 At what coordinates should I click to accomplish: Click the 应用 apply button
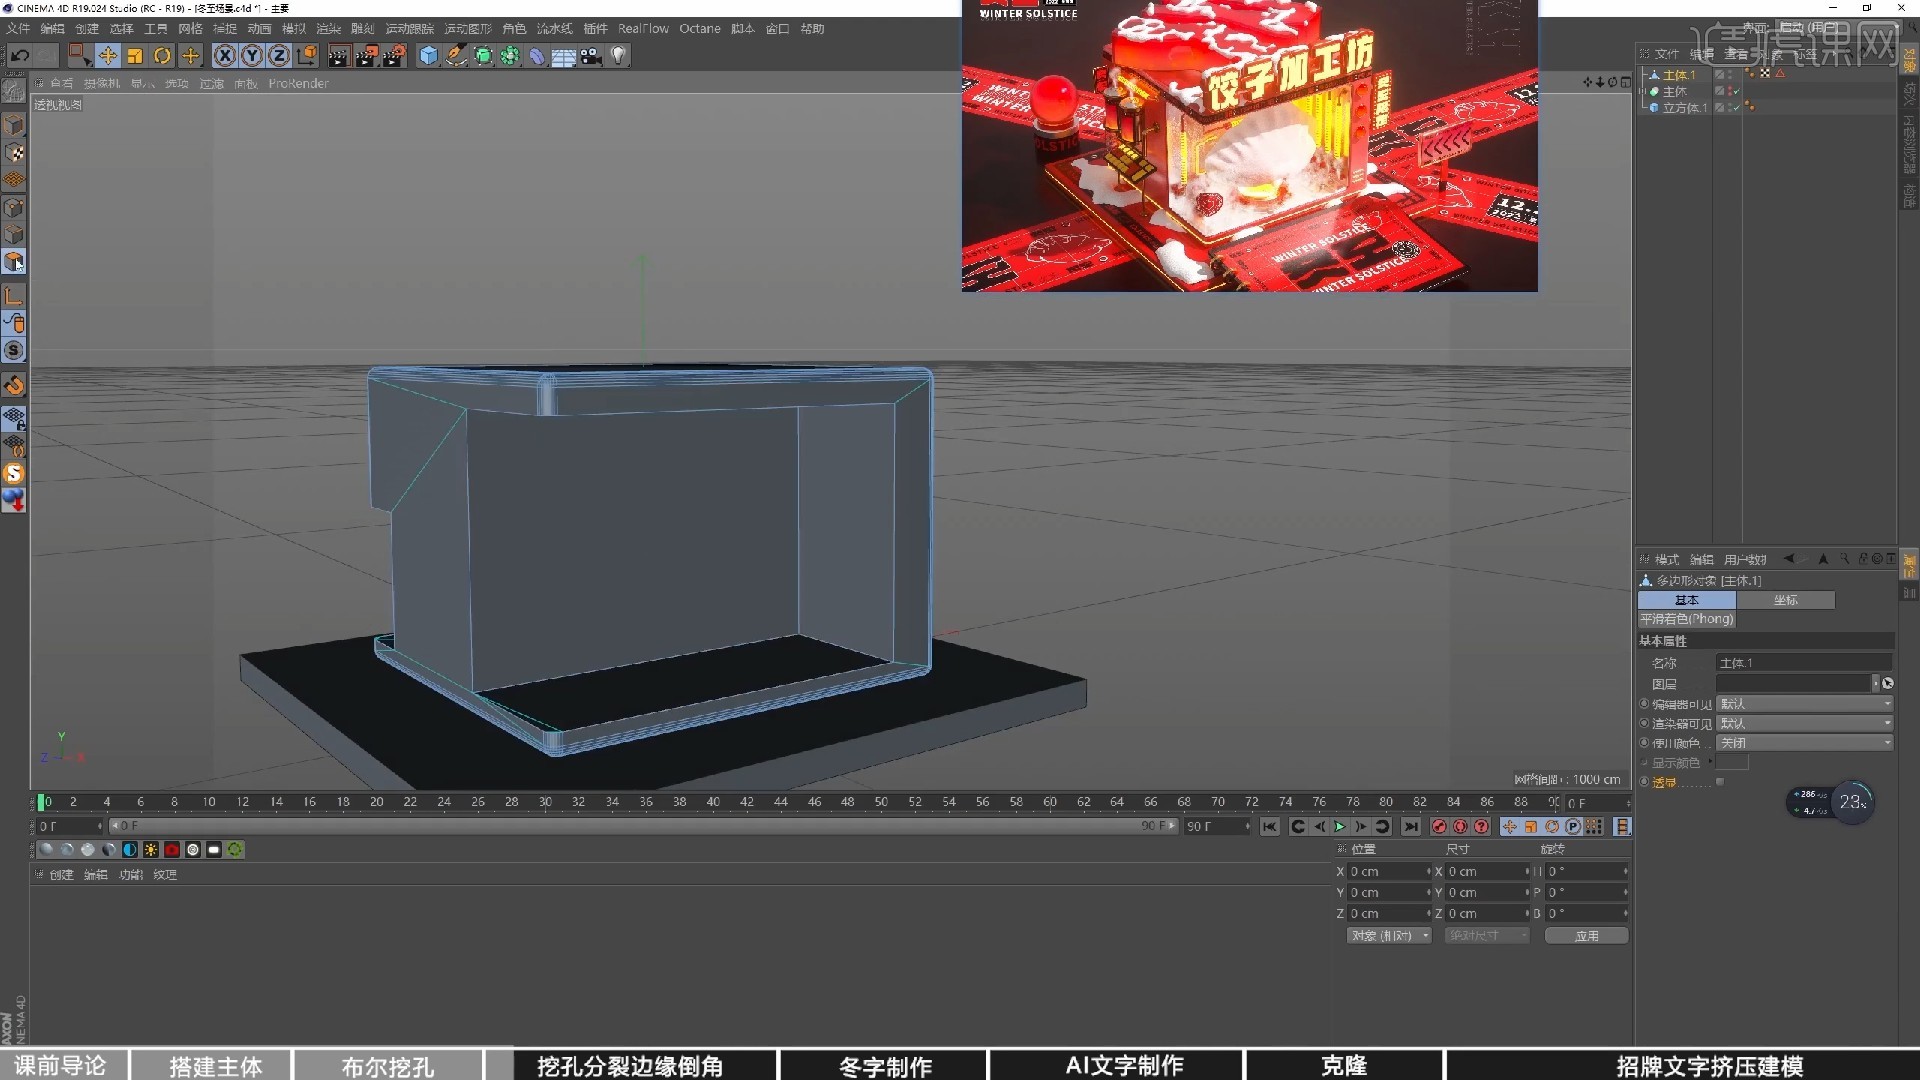(1587, 936)
